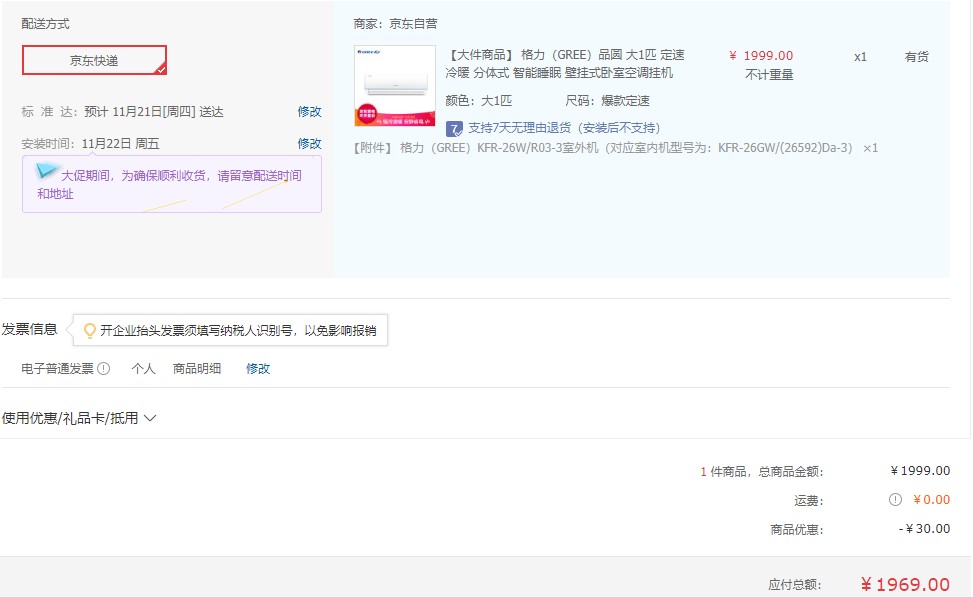Click the 商品明细 invoice content text

[197, 369]
